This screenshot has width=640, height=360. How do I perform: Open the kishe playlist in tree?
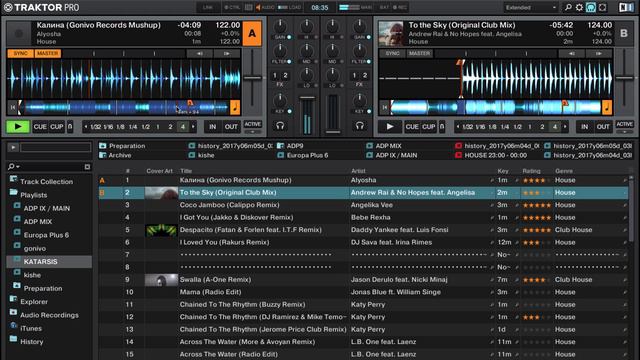(32, 275)
